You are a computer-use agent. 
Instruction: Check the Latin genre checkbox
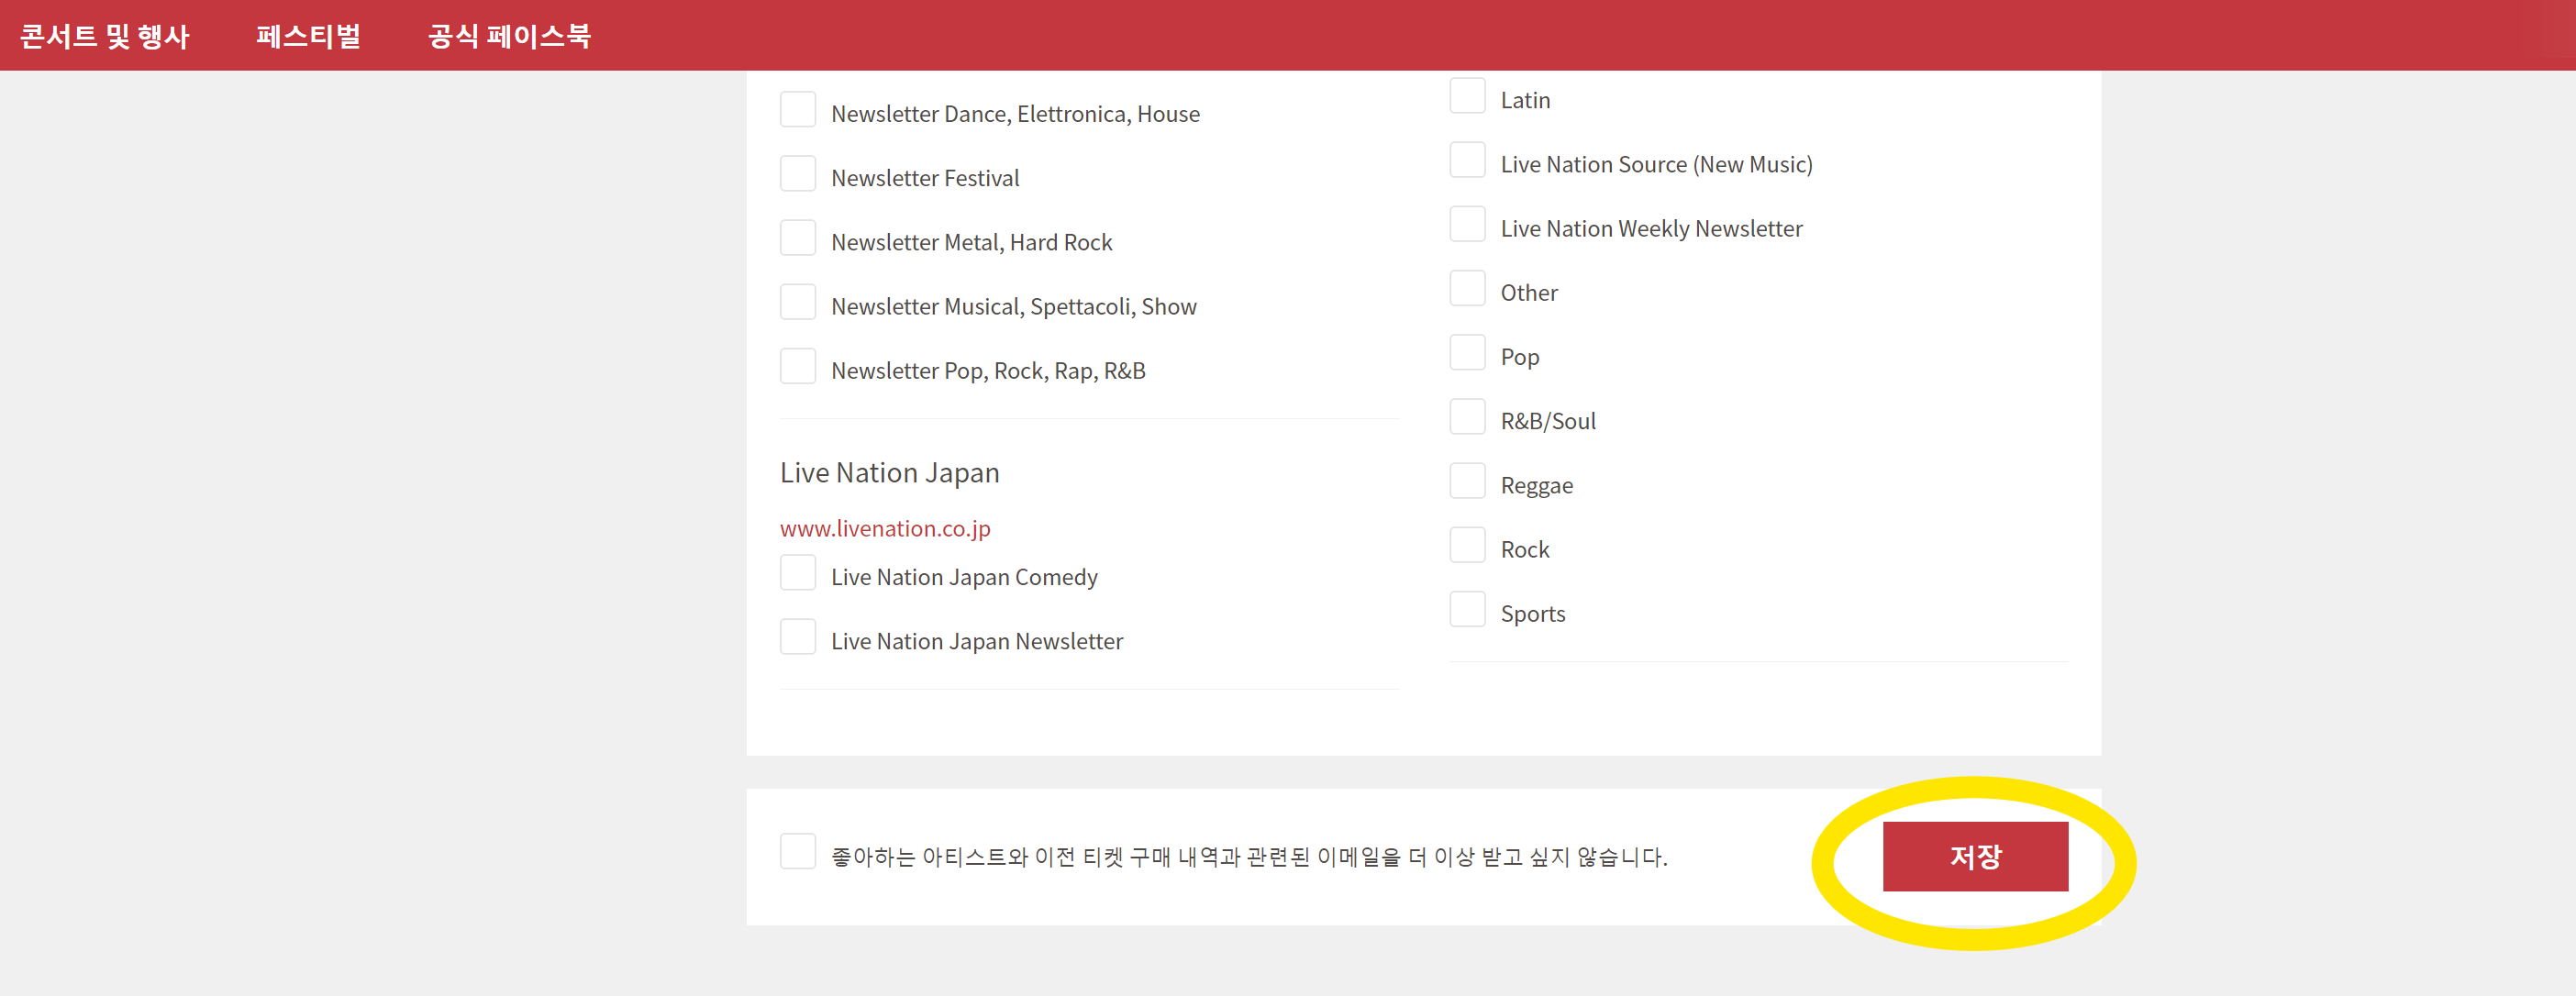click(1467, 97)
